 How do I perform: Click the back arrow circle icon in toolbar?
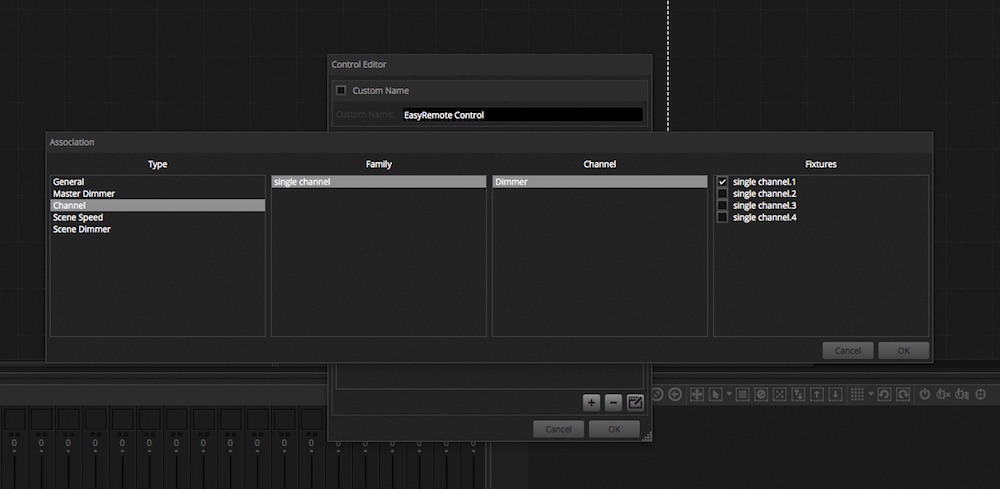(675, 395)
